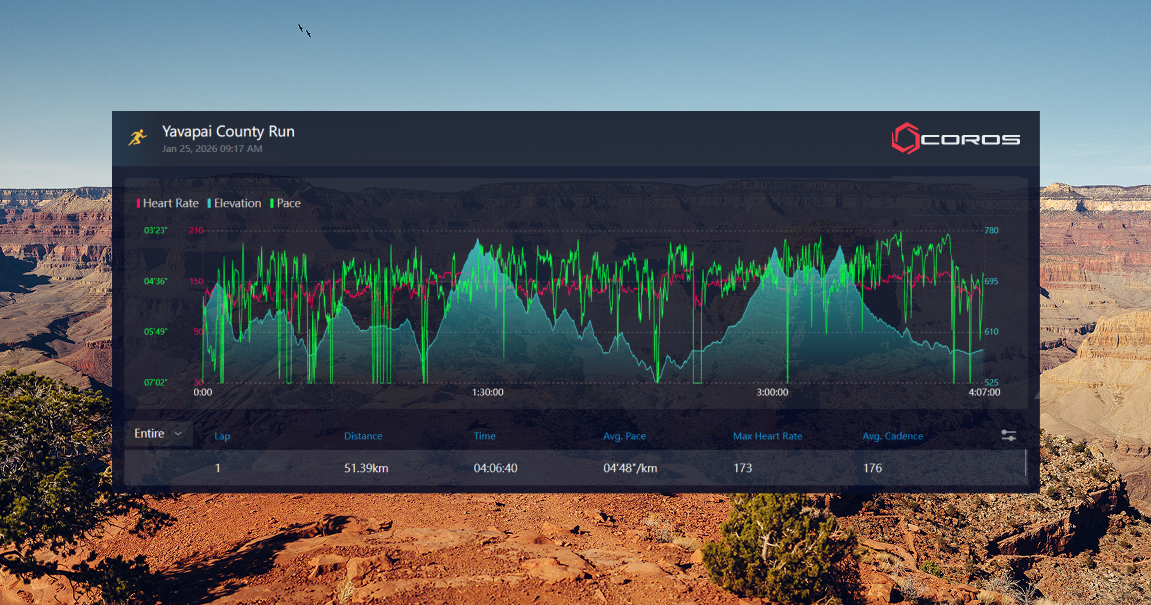Toggle the Pace chart series
1151x605 pixels.
pos(285,203)
